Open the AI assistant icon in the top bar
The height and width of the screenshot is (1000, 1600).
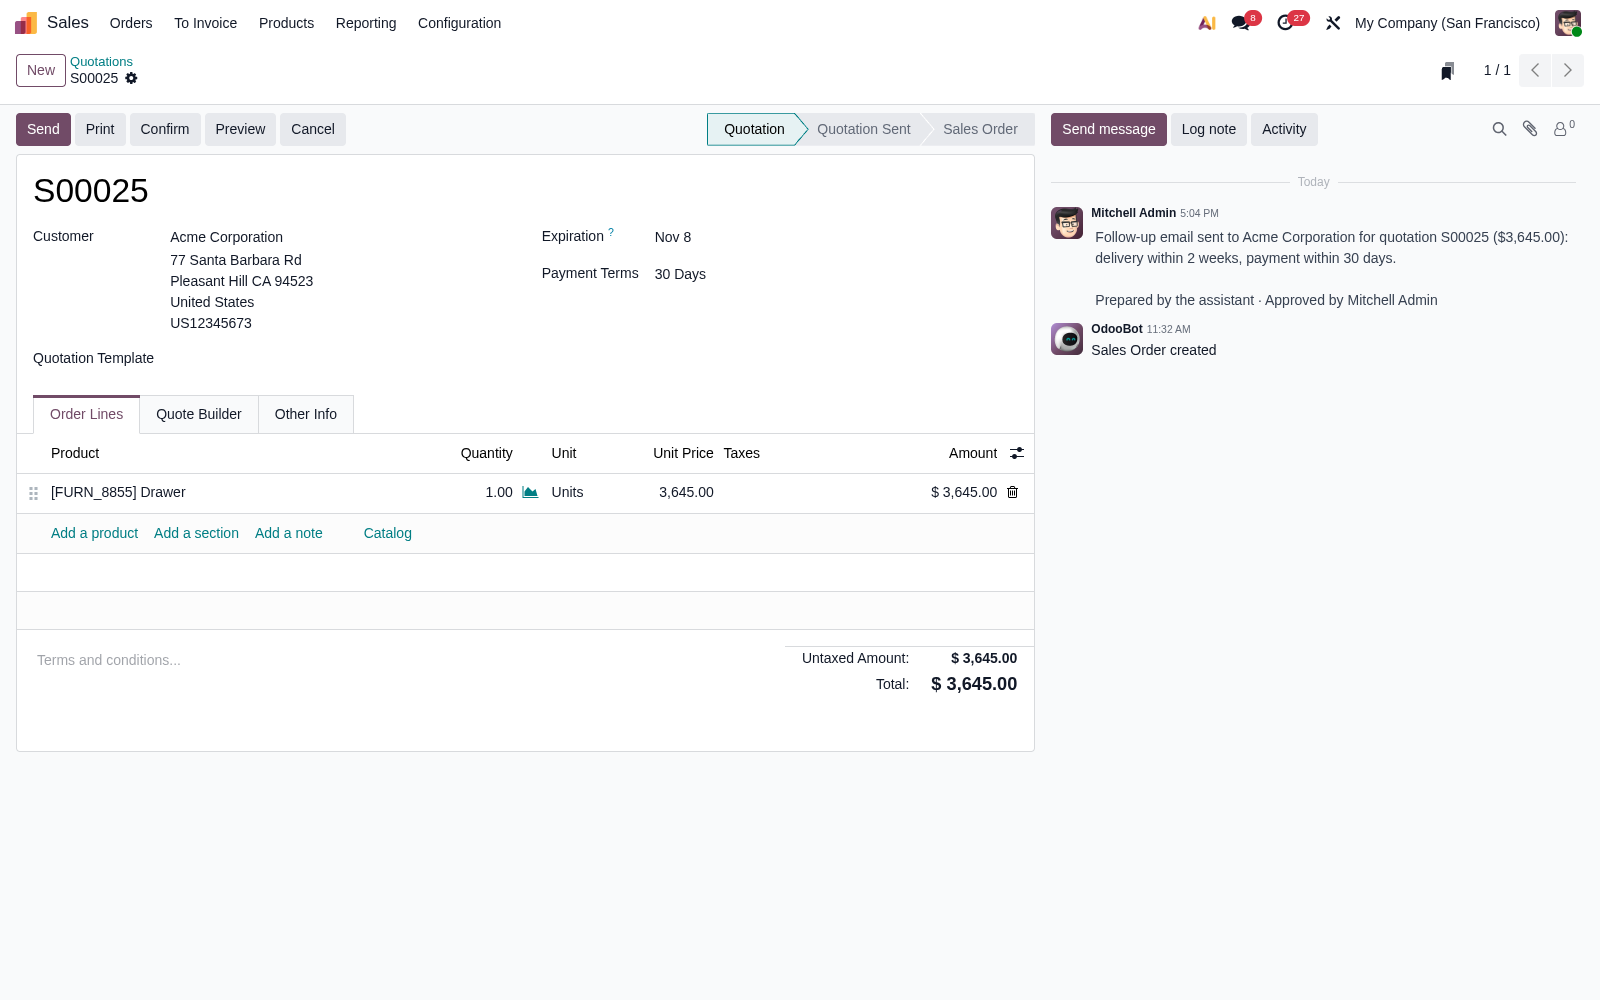tap(1207, 23)
